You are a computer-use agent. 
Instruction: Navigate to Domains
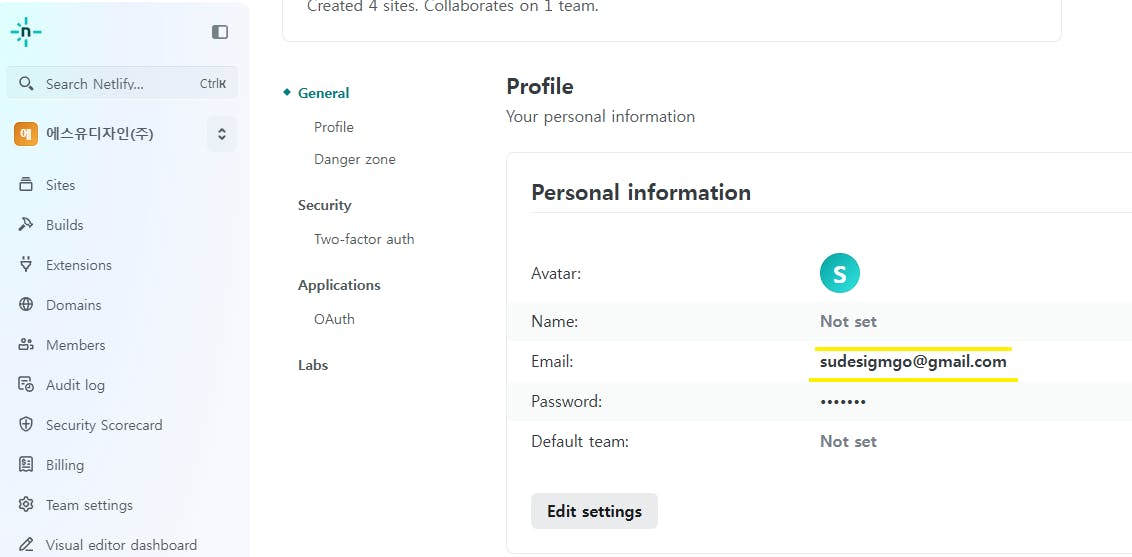pos(74,305)
